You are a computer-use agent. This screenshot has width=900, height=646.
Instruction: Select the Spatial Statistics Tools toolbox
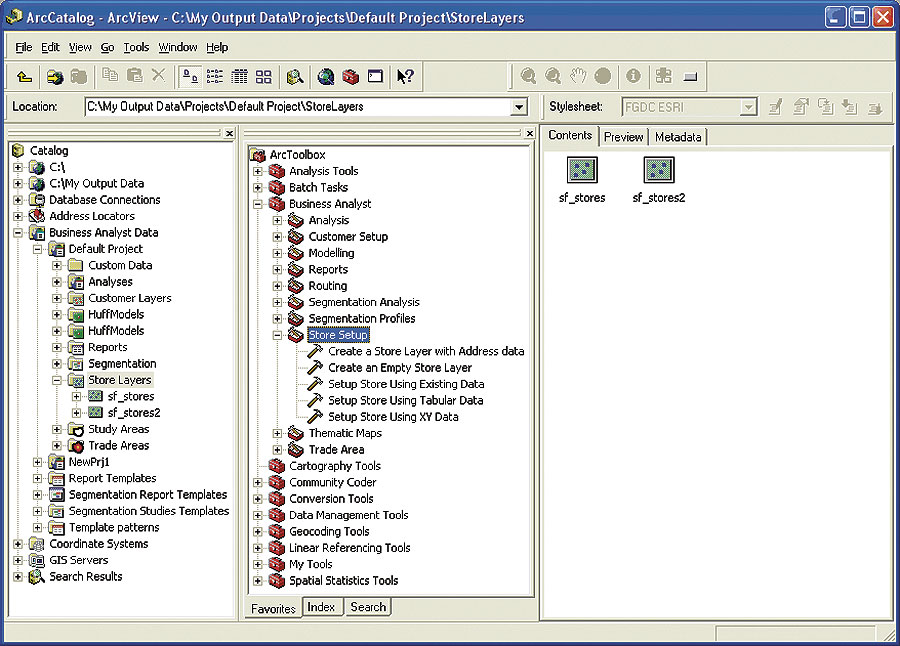click(x=343, y=581)
